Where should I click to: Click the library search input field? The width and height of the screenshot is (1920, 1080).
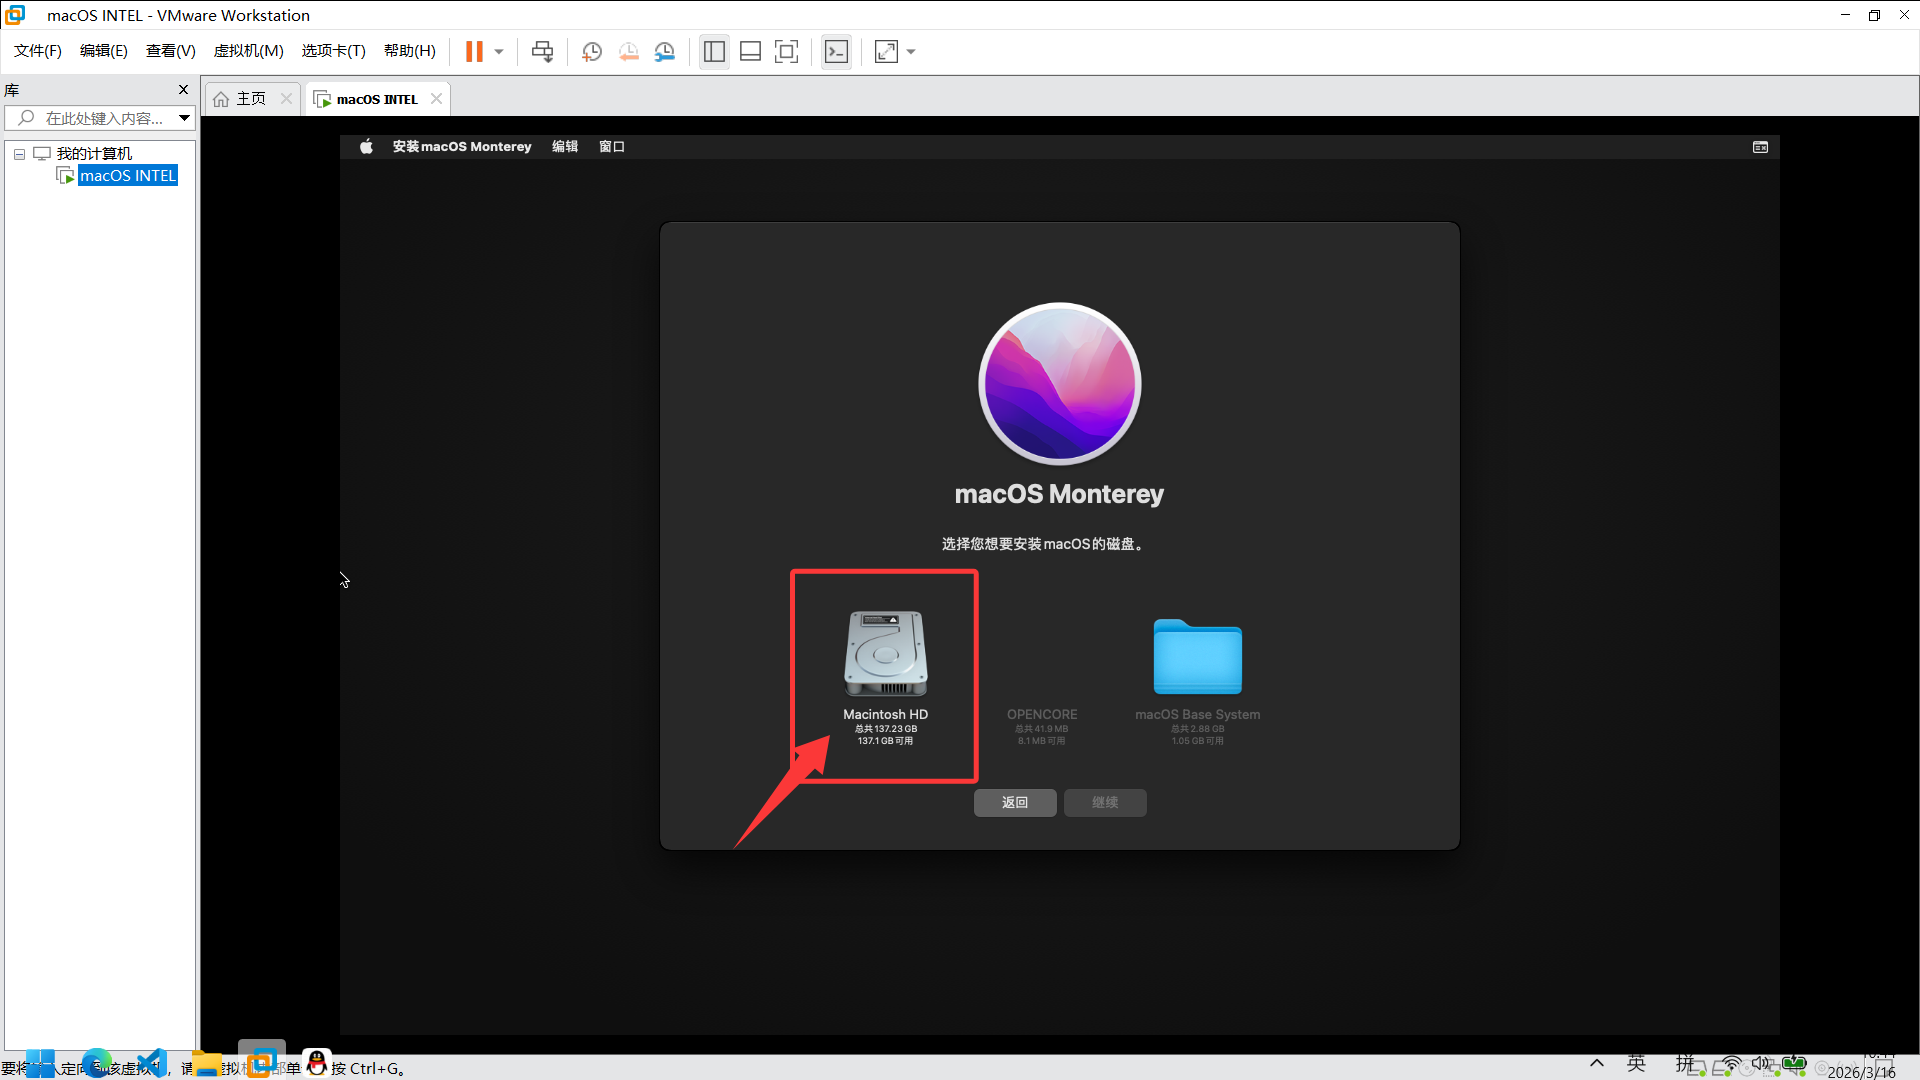[104, 118]
